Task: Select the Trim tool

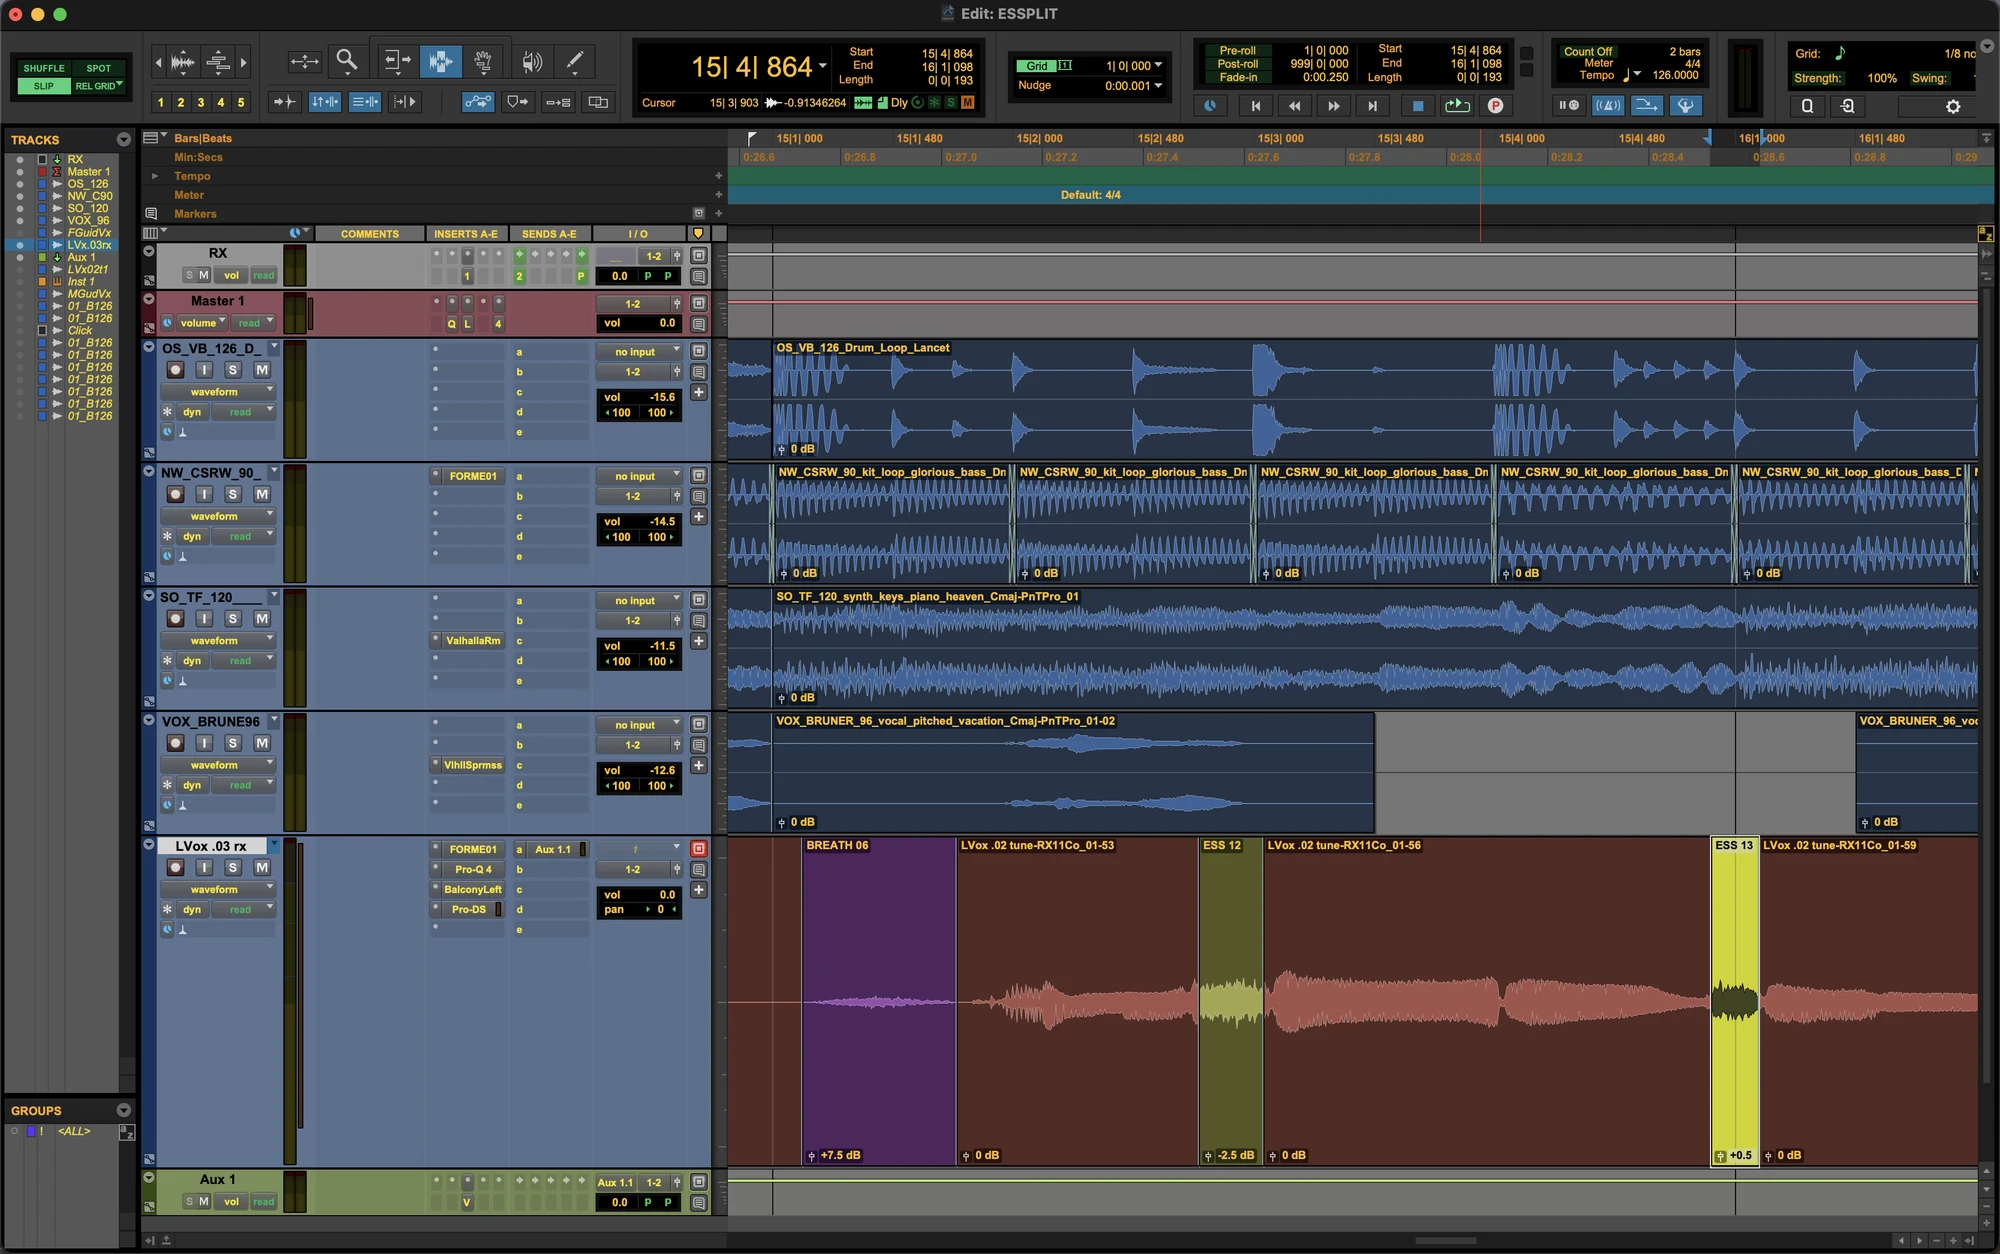Action: click(396, 62)
